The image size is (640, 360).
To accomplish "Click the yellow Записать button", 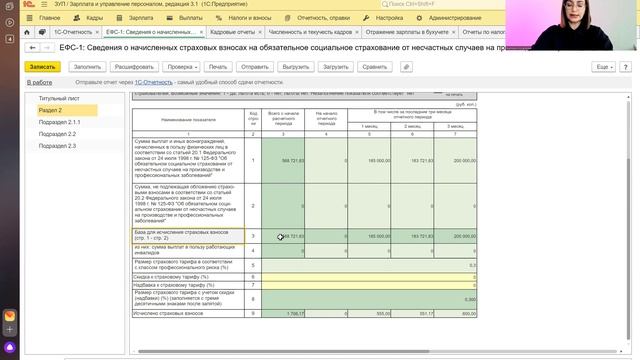I will click(x=42, y=67).
